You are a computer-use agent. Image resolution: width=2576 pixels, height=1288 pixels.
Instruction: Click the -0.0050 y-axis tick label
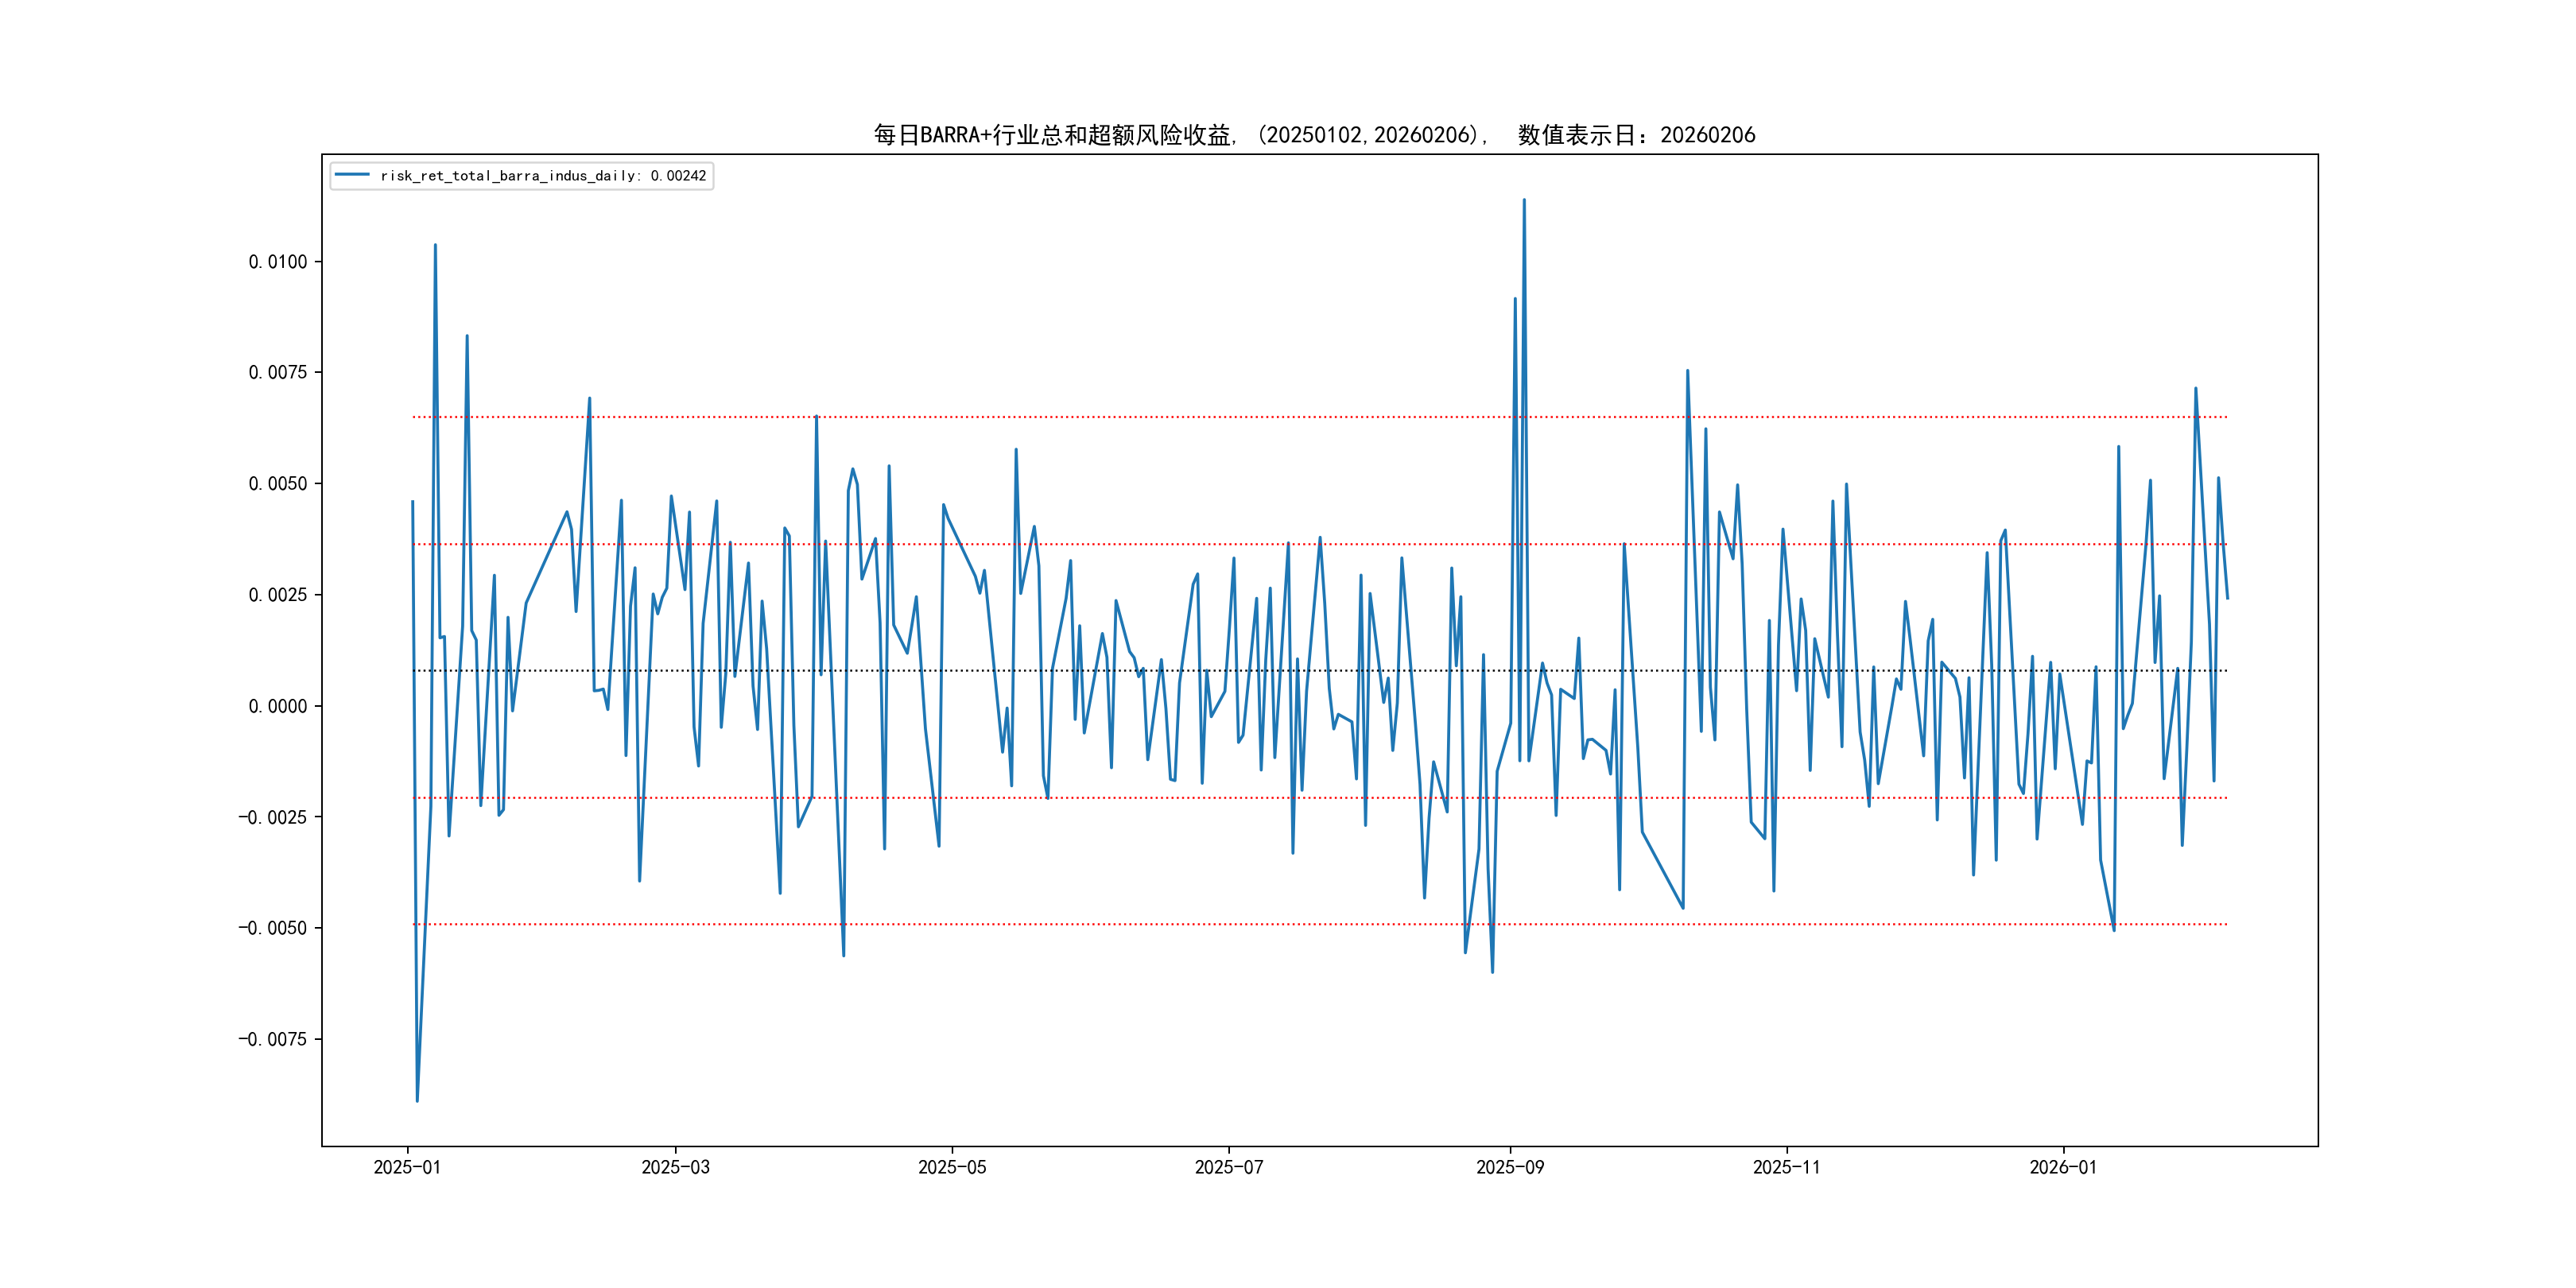(x=272, y=928)
